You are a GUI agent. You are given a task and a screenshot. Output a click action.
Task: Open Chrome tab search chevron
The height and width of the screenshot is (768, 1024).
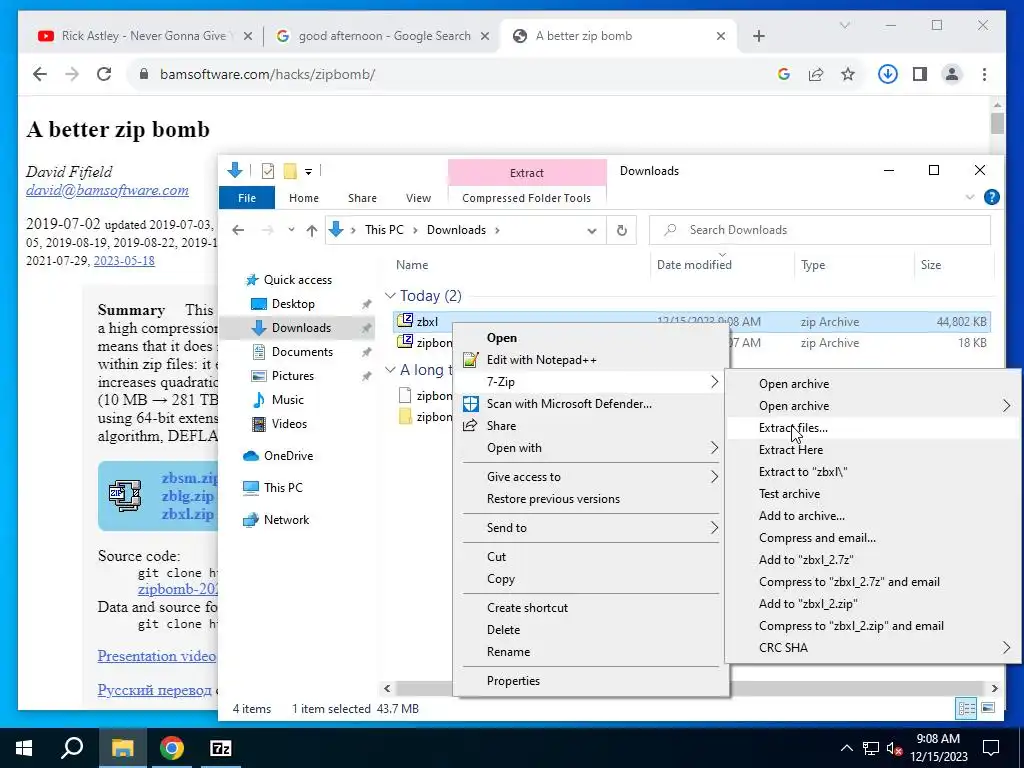click(x=844, y=25)
